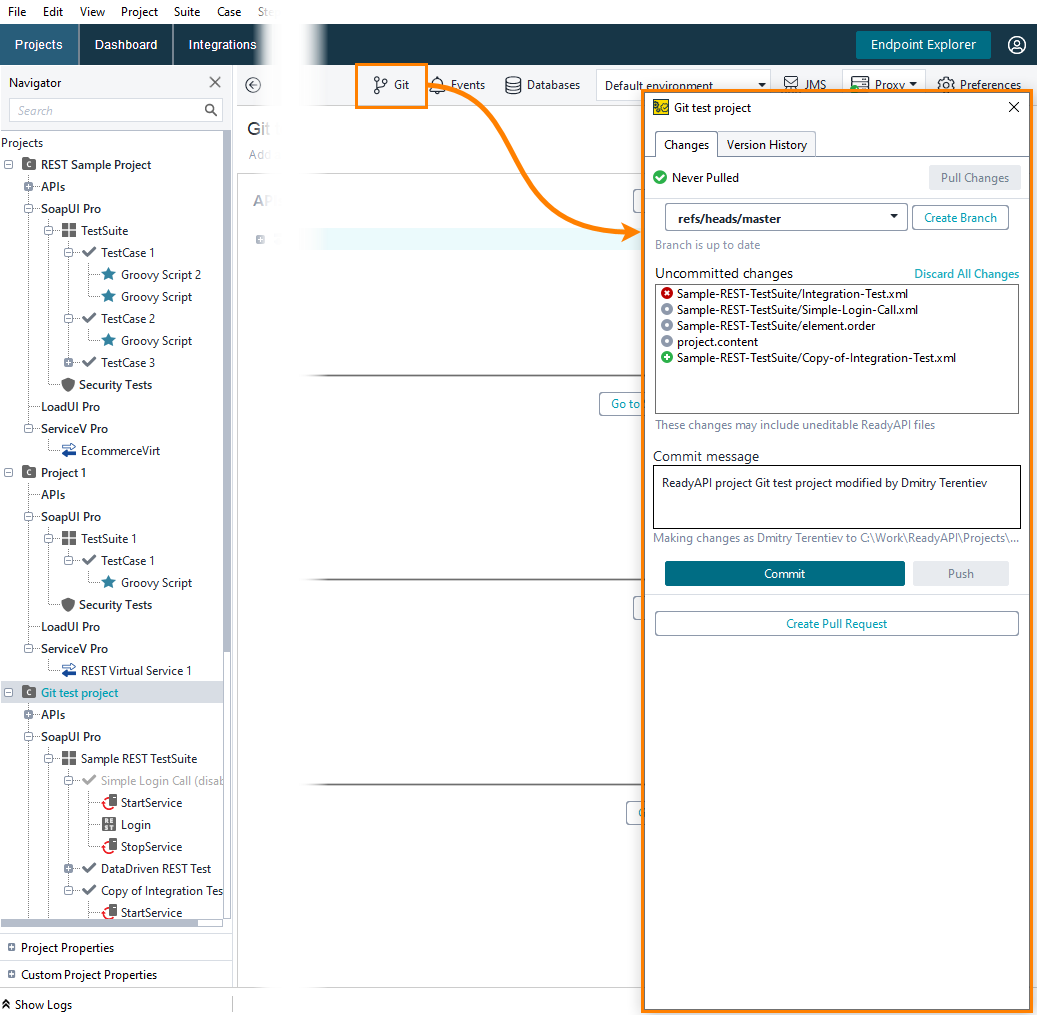Viewport: 1037px width, 1015px height.
Task: Click Create Pull Request button
Action: [836, 624]
